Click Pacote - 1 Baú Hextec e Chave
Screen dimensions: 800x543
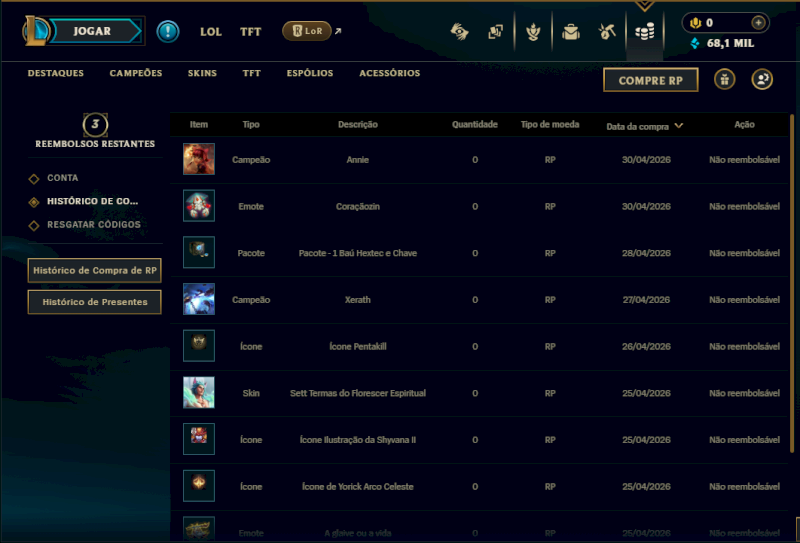click(358, 253)
